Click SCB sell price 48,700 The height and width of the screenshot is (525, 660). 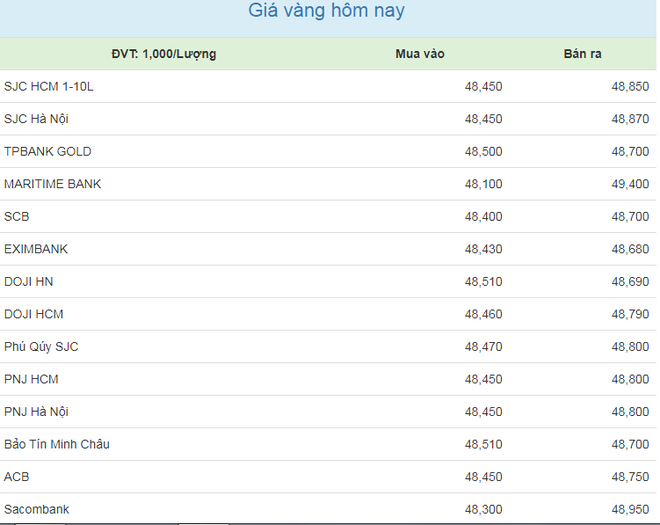pos(630,217)
